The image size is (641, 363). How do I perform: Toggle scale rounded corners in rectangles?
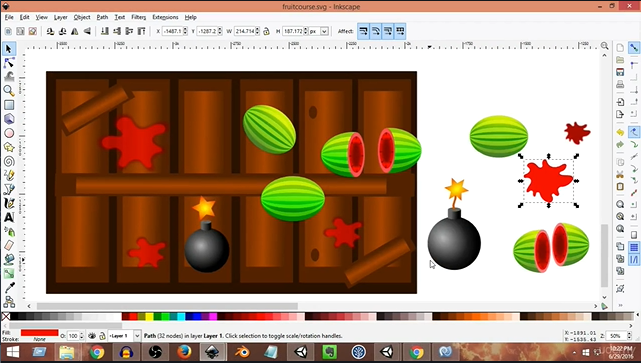click(376, 31)
